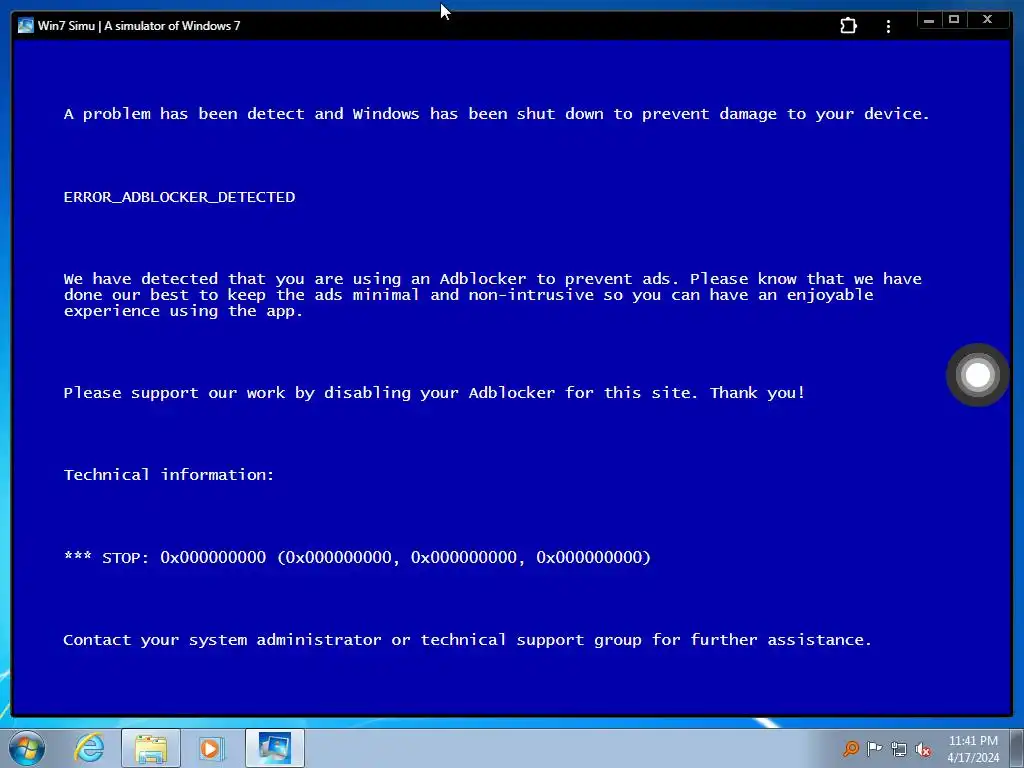The image size is (1024, 768).
Task: Click 'We have detected that you are using' paragraph
Action: (492, 295)
